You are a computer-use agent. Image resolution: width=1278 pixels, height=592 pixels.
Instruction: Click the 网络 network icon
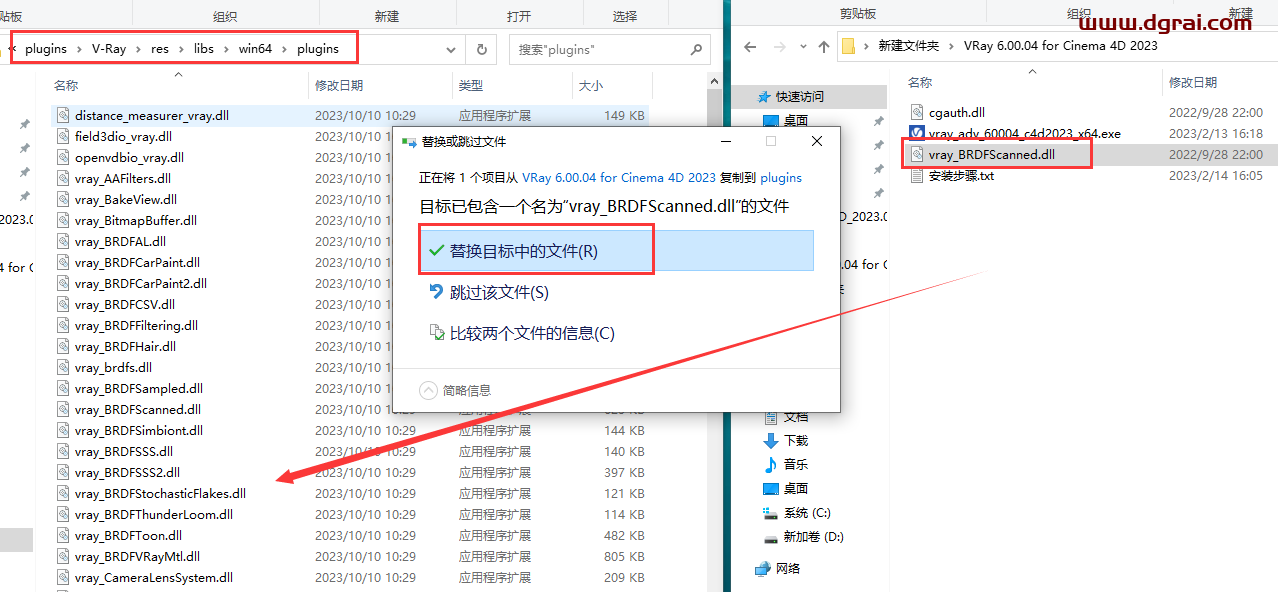tap(763, 568)
